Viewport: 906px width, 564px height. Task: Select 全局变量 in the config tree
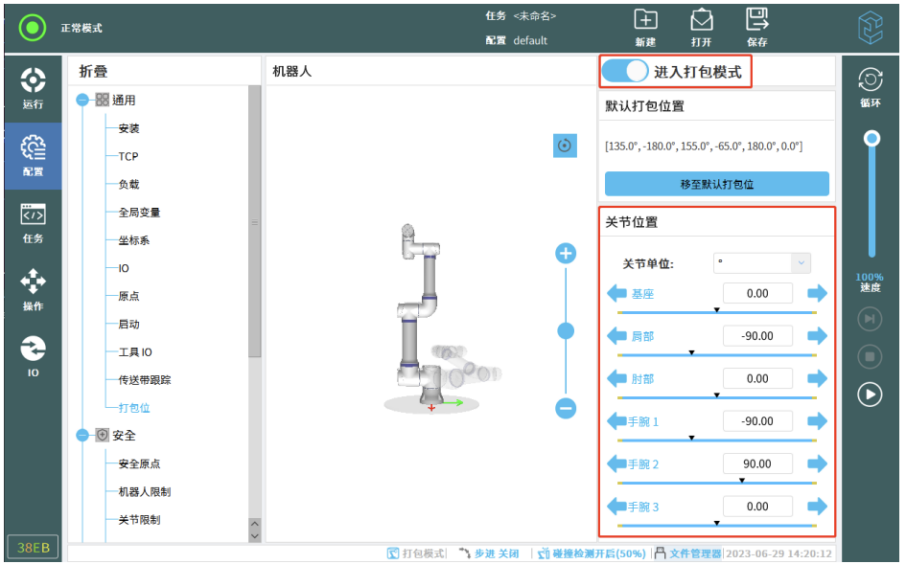139,212
